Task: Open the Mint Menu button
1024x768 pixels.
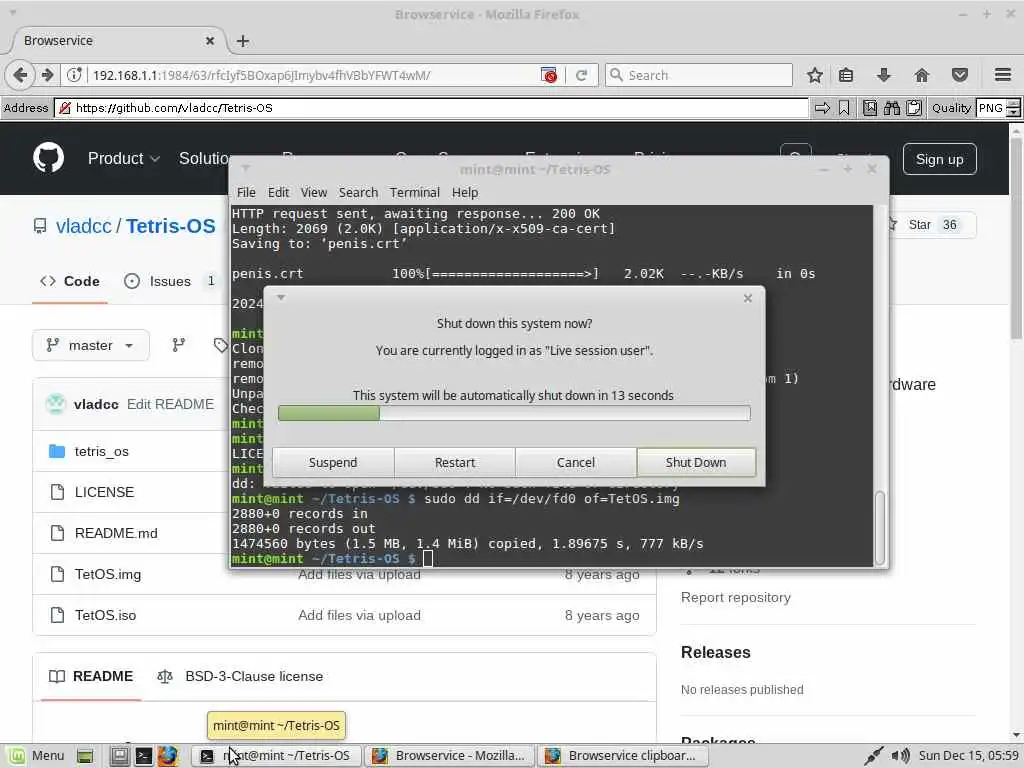Action: coord(37,756)
